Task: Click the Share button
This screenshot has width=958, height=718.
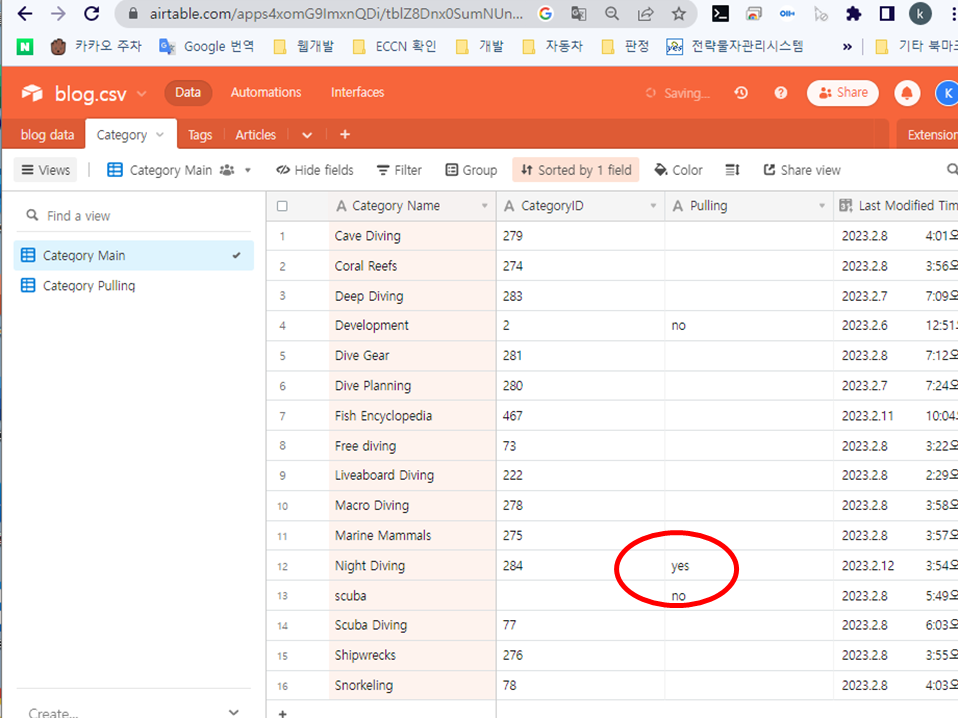Action: coord(843,93)
